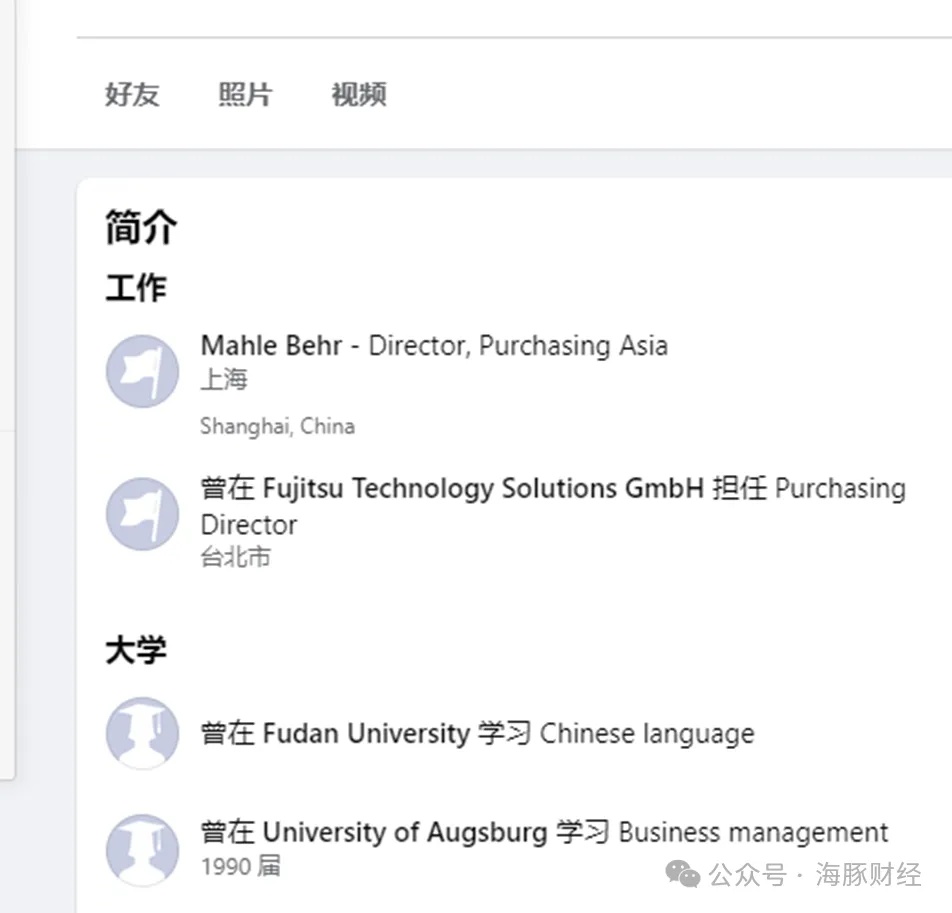Select the 视频 (Videos) tab

358,95
